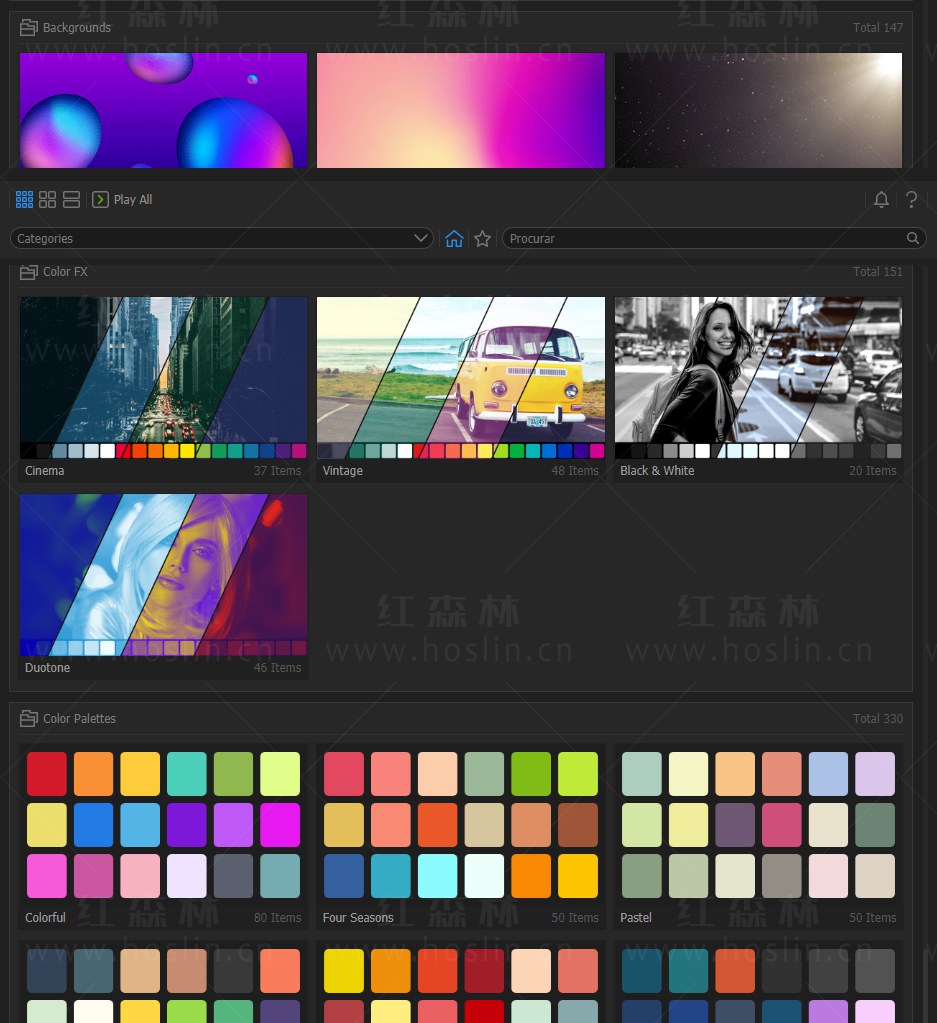Pick the teal swatch in Colorful palette
The image size is (937, 1023).
pyautogui.click(x=187, y=774)
